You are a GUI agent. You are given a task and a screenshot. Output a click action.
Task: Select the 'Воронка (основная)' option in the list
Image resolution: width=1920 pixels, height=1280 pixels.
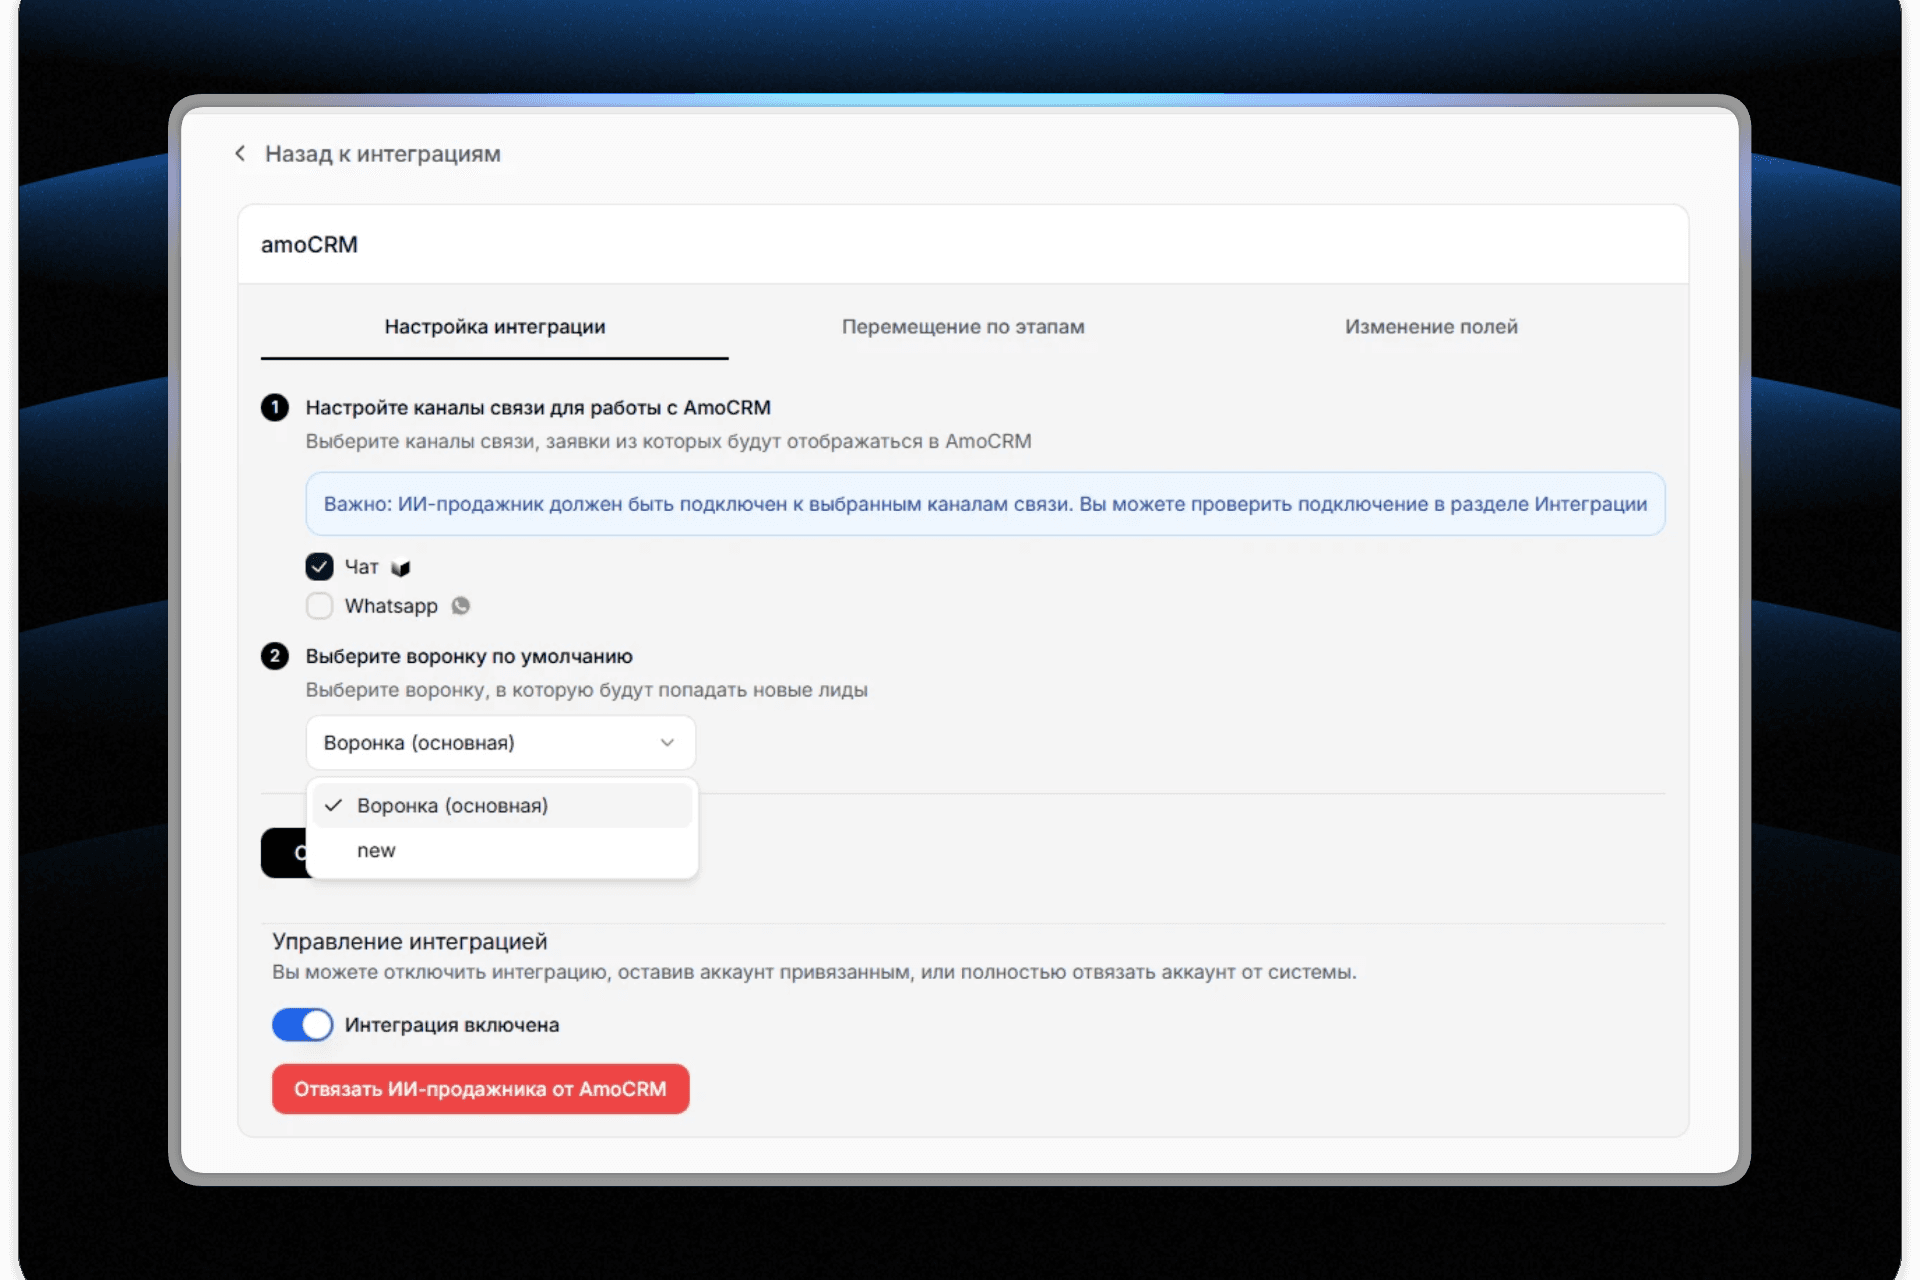pyautogui.click(x=452, y=806)
